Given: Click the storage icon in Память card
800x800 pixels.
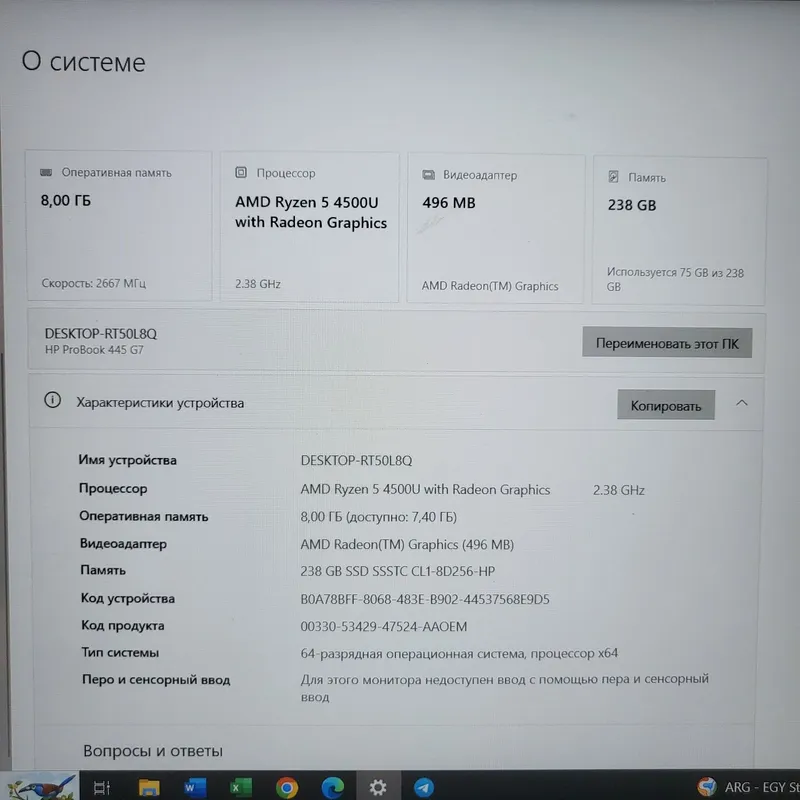Looking at the screenshot, I should click(614, 177).
